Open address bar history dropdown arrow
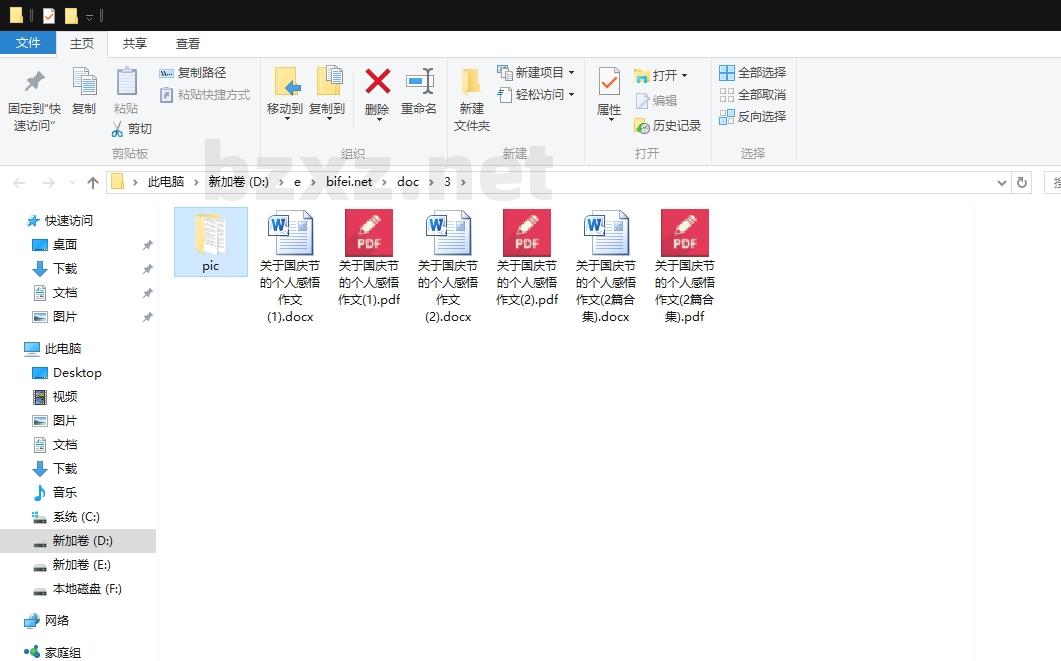The image size is (1061, 661). tap(1002, 183)
